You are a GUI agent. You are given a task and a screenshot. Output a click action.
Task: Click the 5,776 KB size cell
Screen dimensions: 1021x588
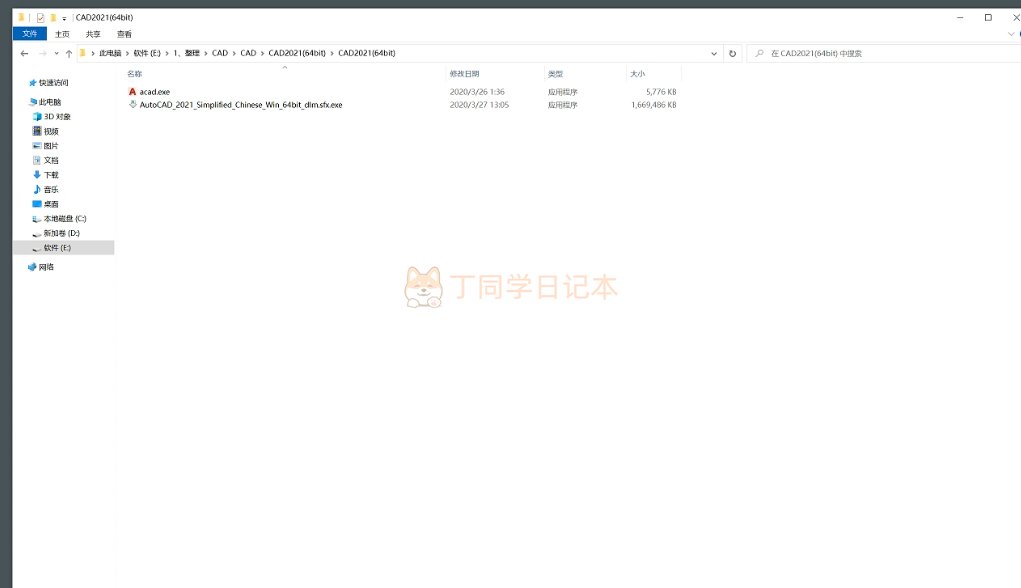coord(661,92)
